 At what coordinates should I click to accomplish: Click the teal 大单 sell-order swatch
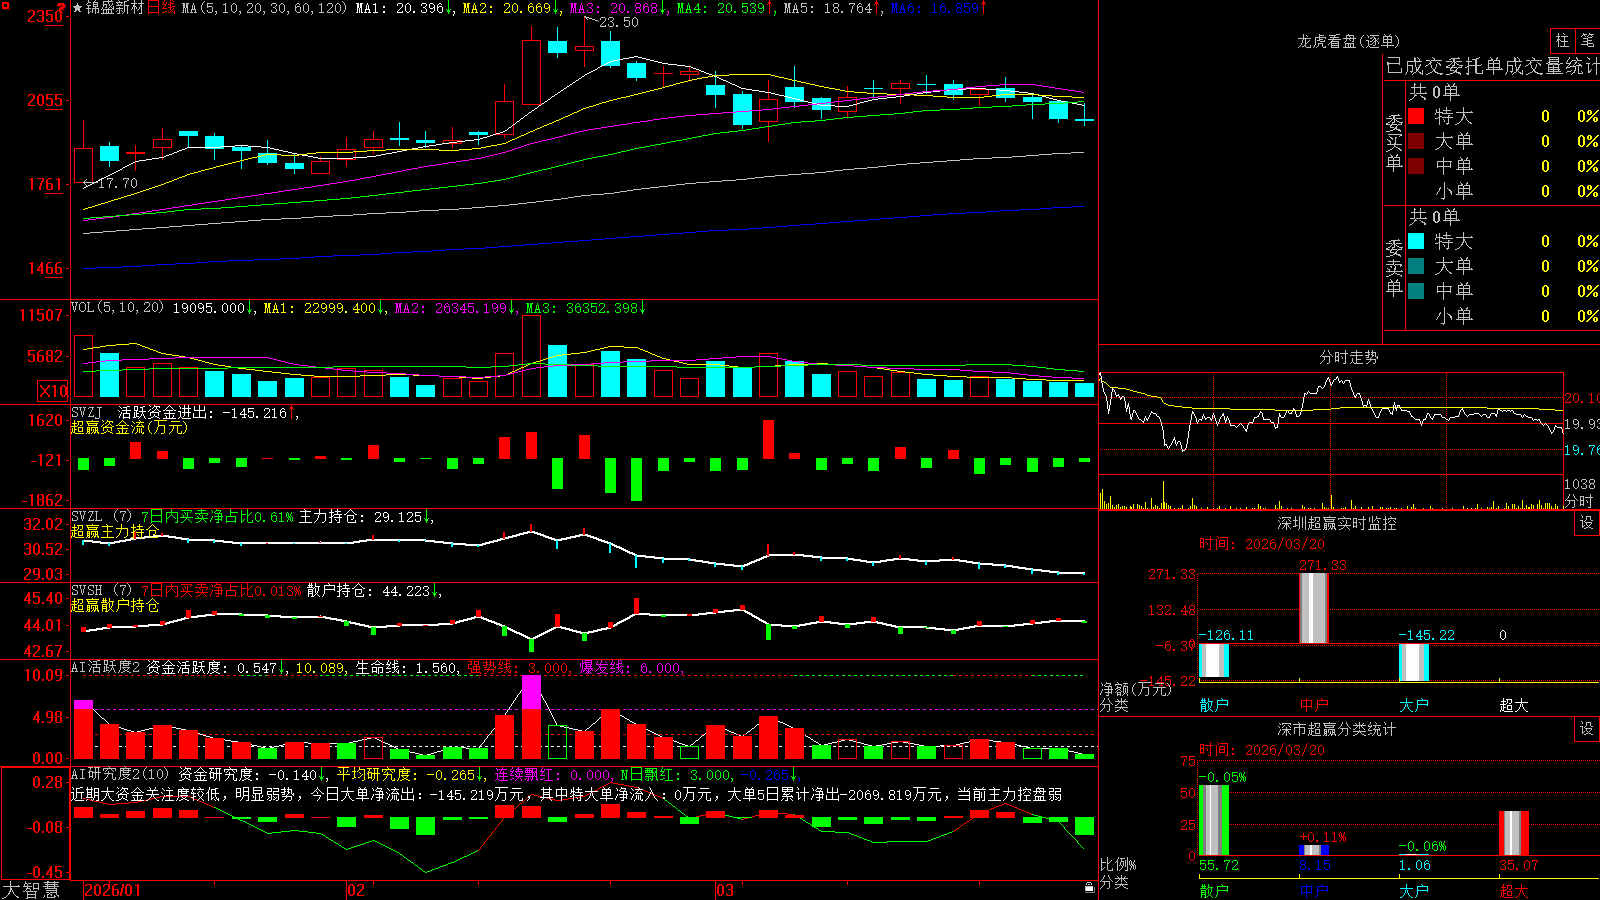(x=1416, y=266)
